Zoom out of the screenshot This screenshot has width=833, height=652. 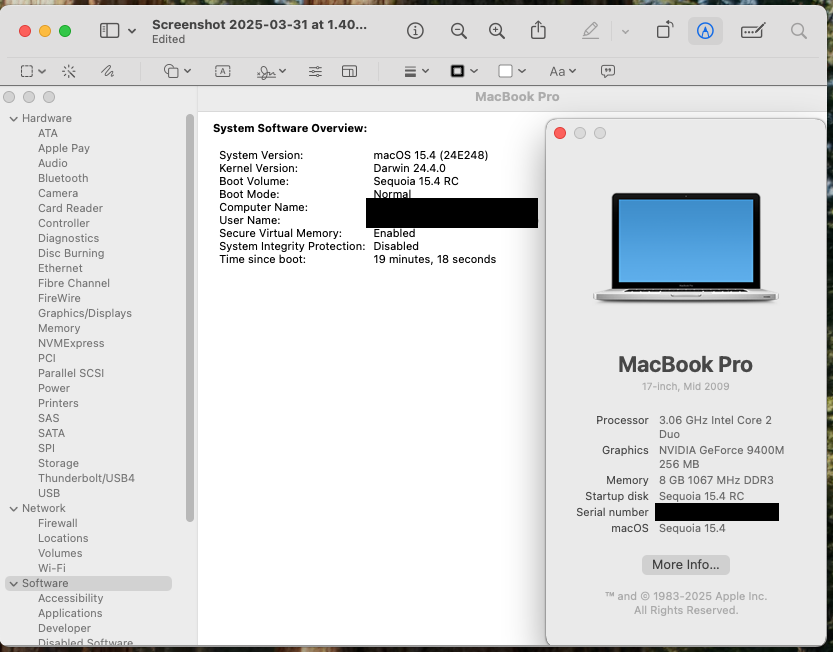458,31
